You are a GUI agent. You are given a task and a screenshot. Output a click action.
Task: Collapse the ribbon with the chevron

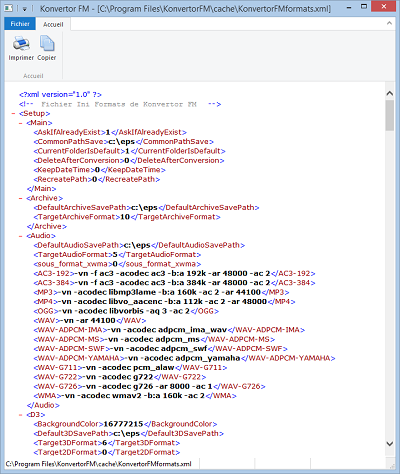(389, 23)
